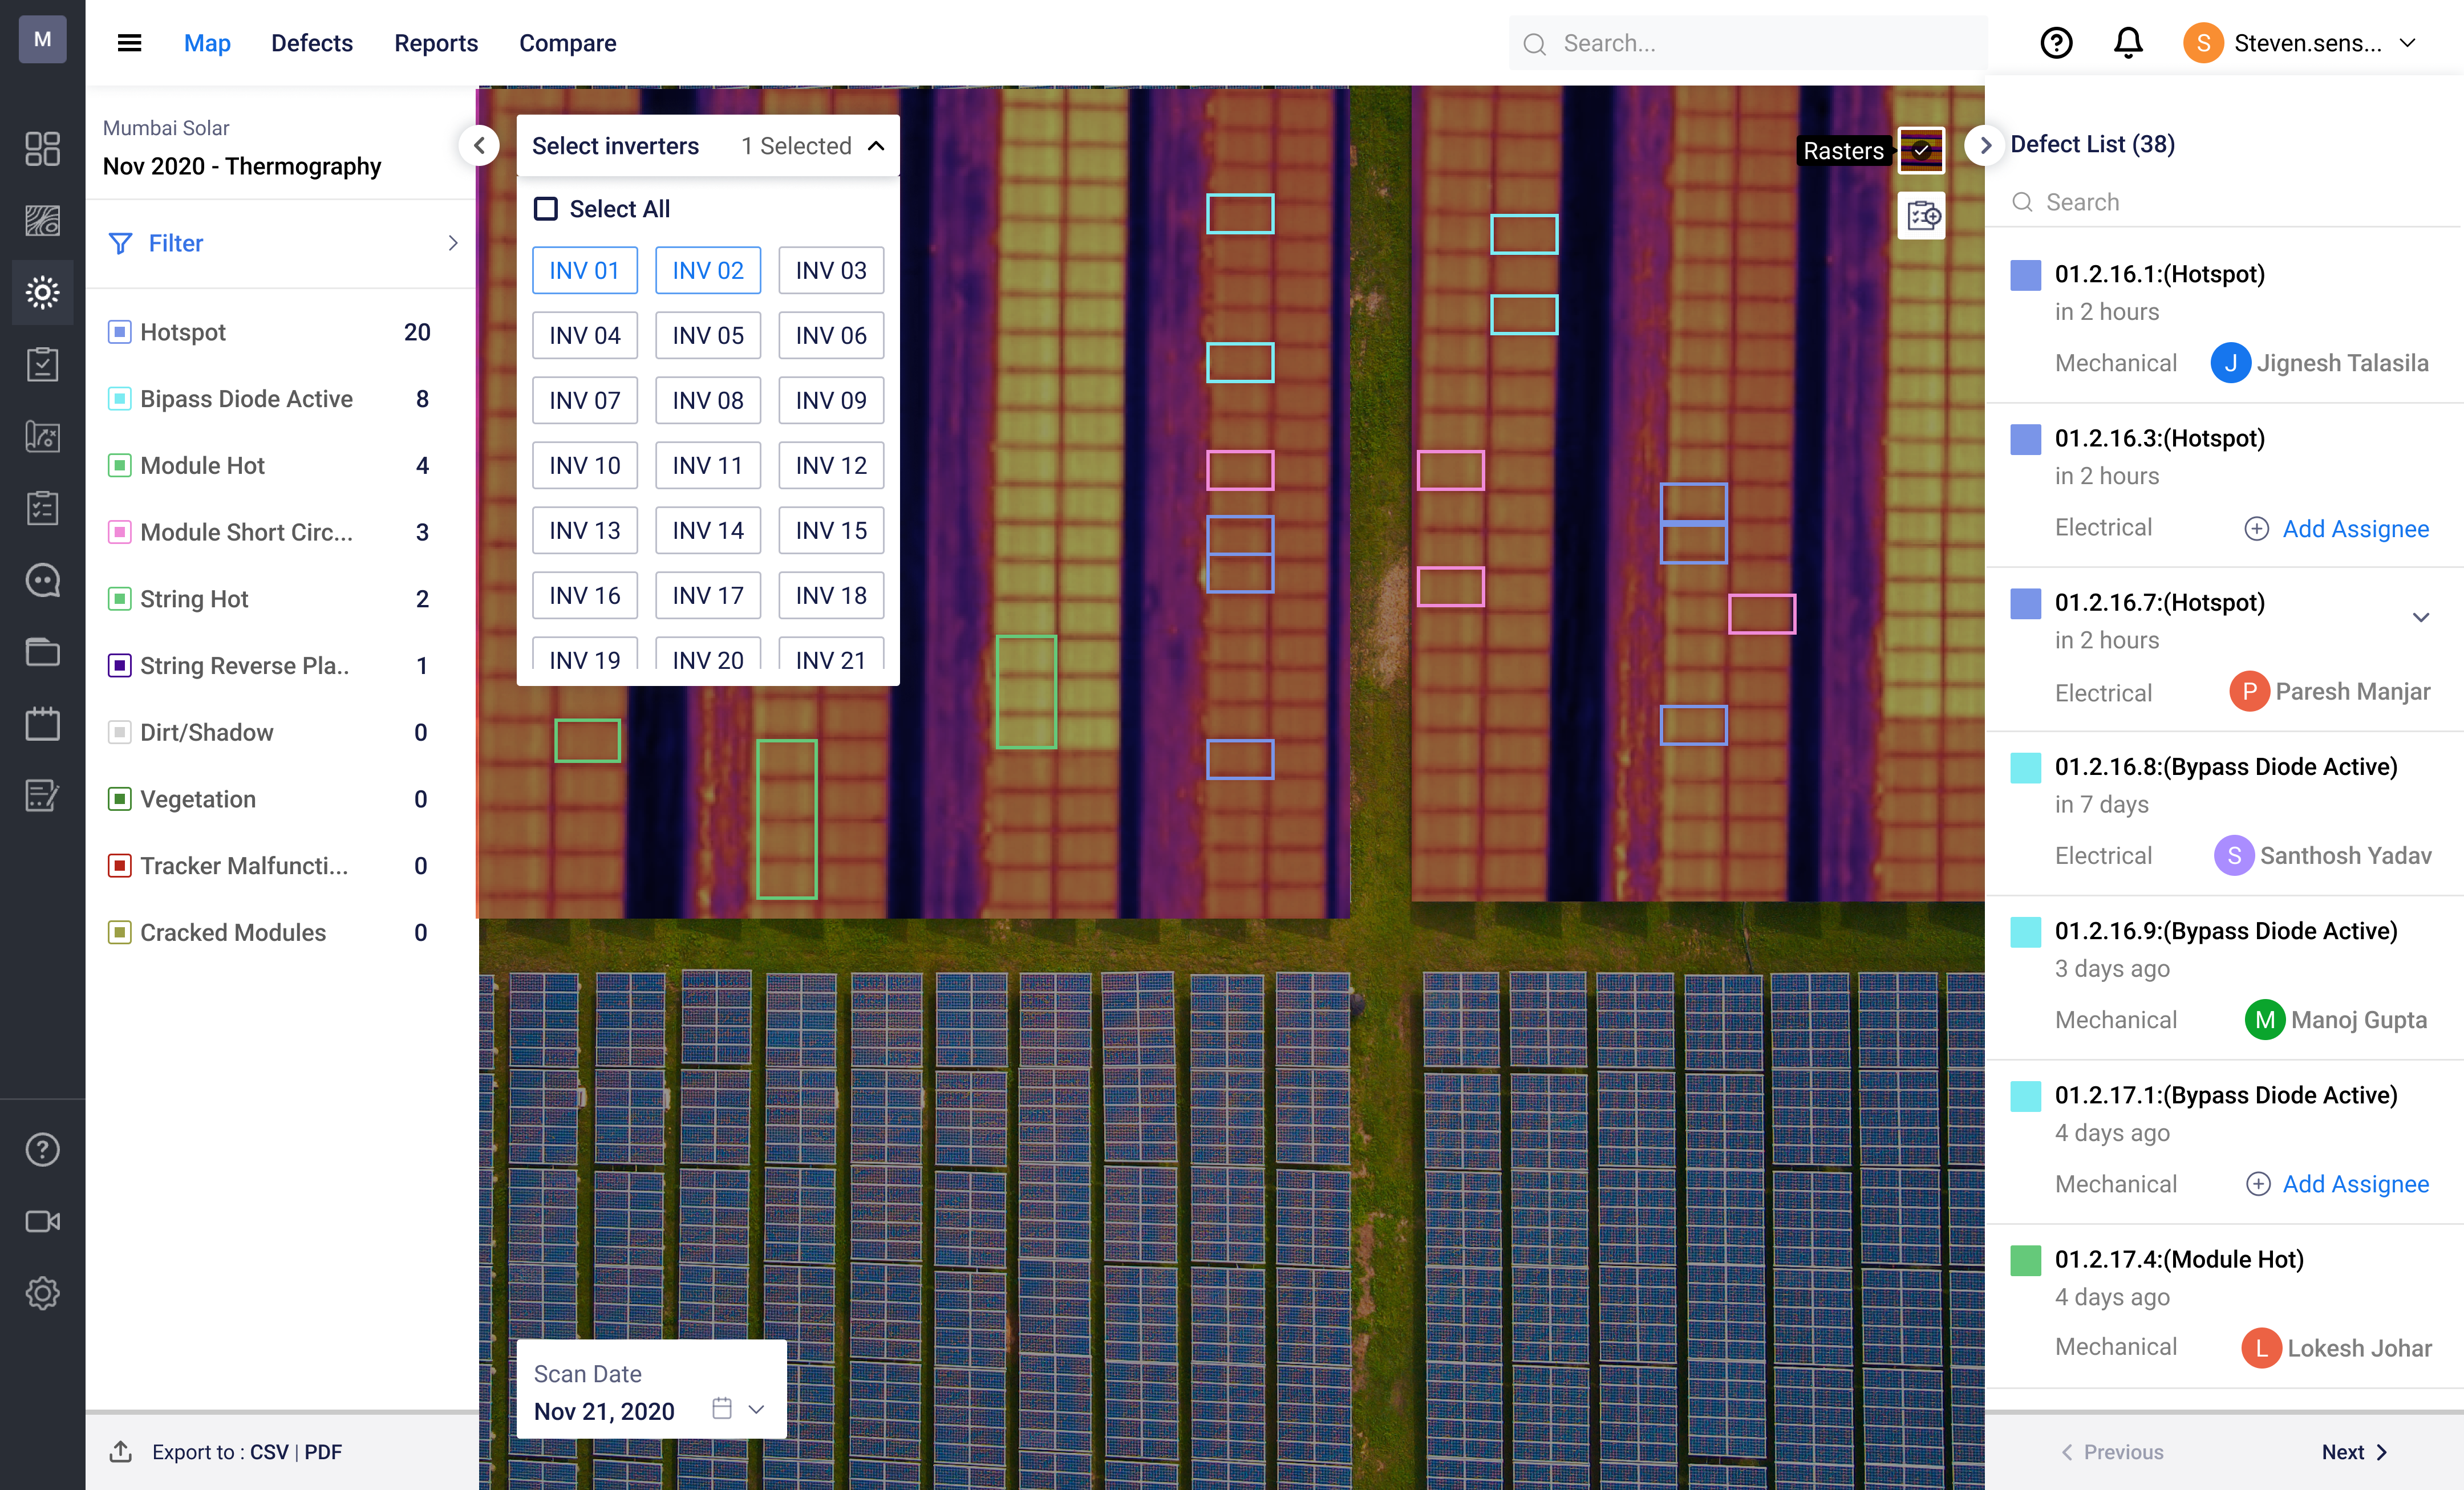
Task: Click the notifications bell icon
Action: [2127, 43]
